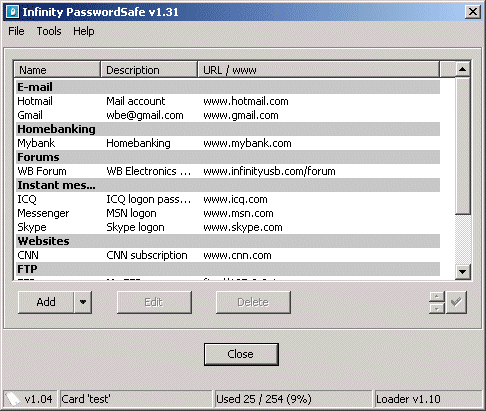This screenshot has width=486, height=411.
Task: Click the CNN subscription description cell
Action: pyautogui.click(x=147, y=255)
